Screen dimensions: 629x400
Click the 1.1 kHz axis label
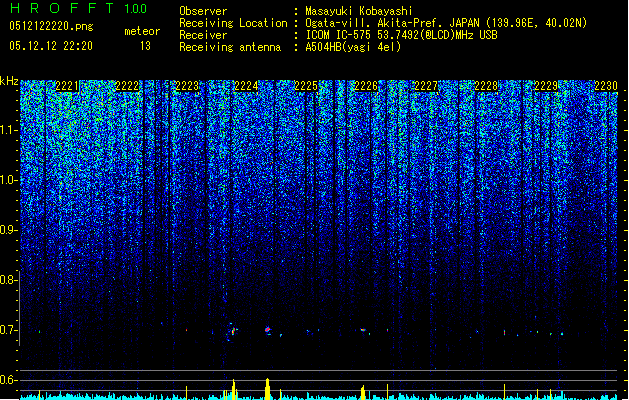tap(8, 130)
